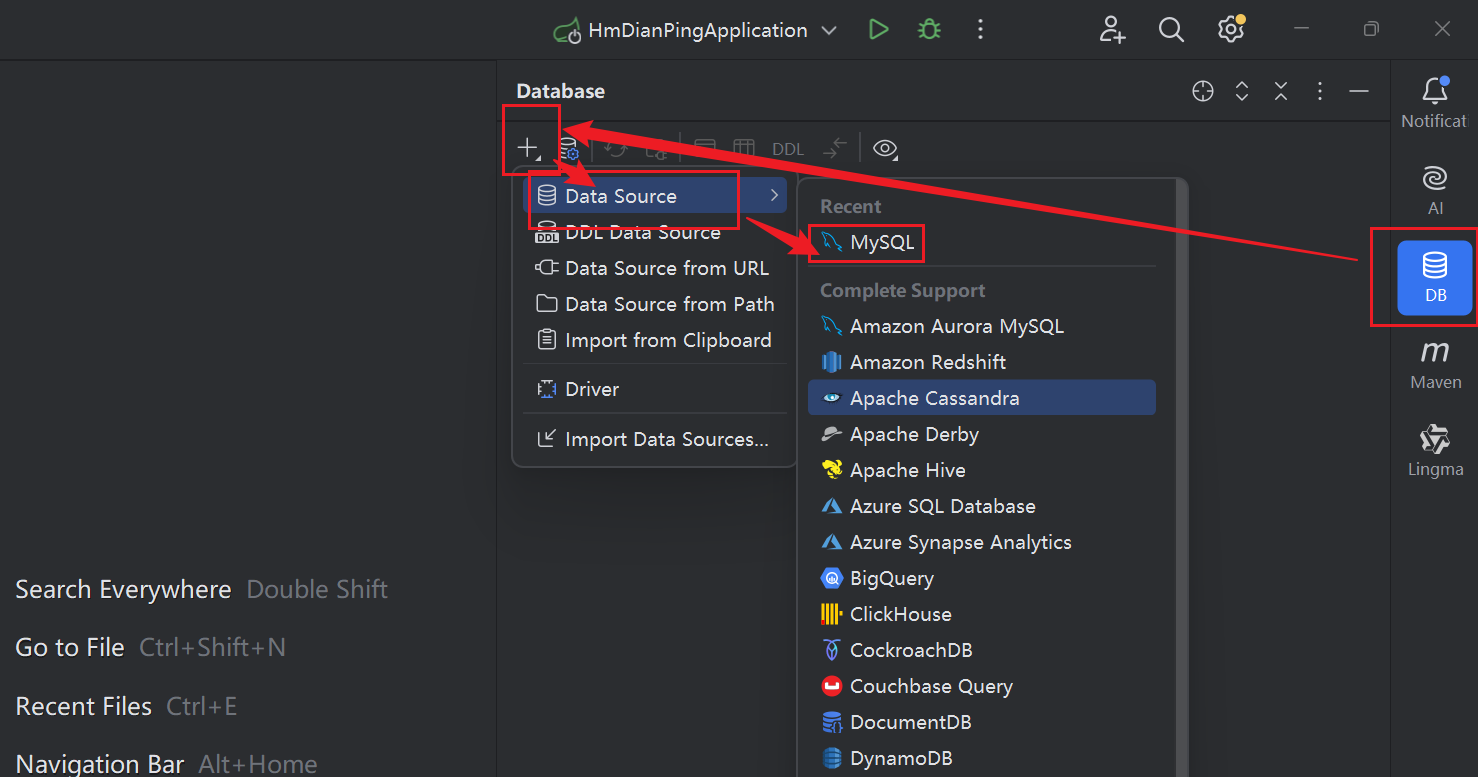1478x777 pixels.
Task: Open Data Source Properties icon
Action: tap(569, 149)
